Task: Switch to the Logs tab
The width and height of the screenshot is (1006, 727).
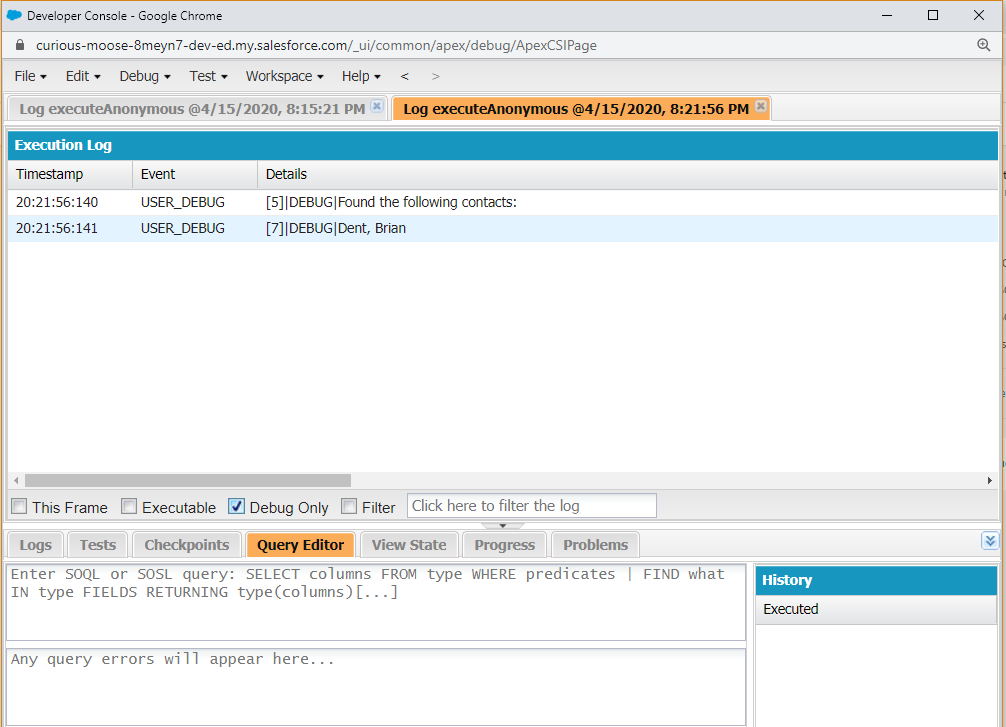Action: [35, 545]
